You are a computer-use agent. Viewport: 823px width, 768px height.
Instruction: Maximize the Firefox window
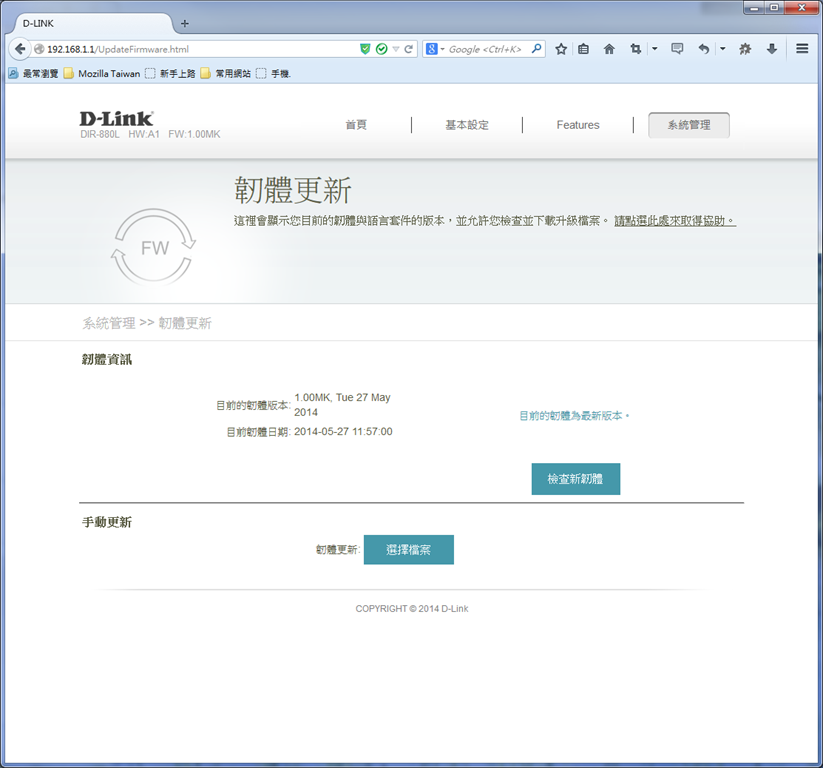[774, 7]
